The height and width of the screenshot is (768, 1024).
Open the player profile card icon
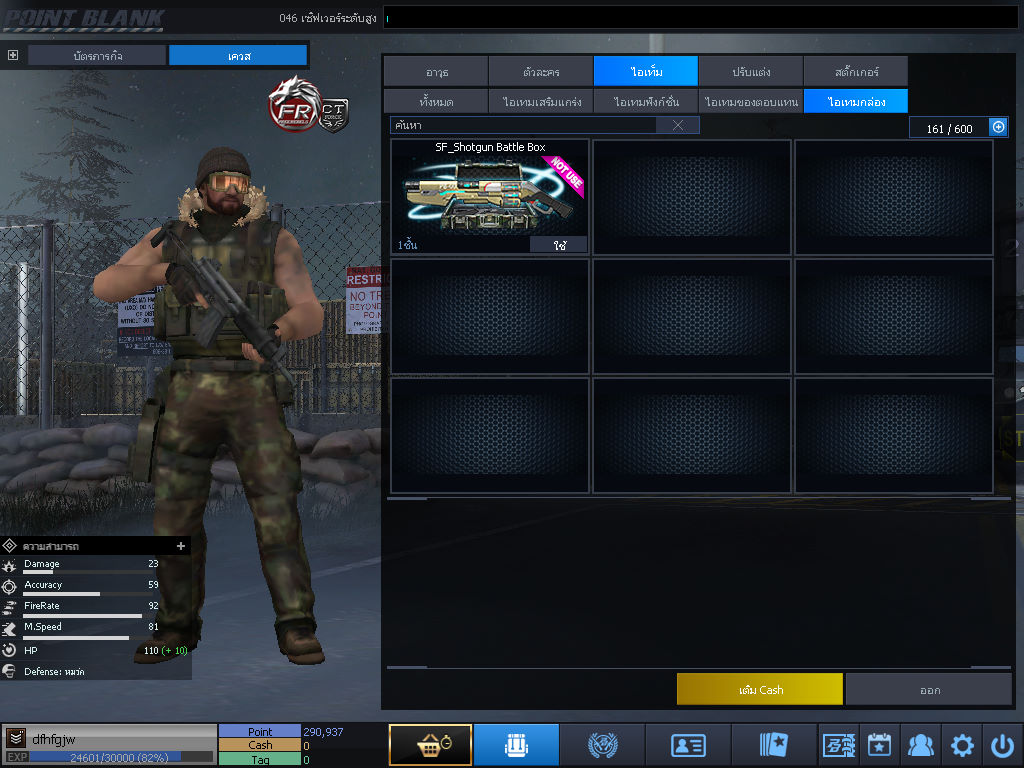click(687, 745)
